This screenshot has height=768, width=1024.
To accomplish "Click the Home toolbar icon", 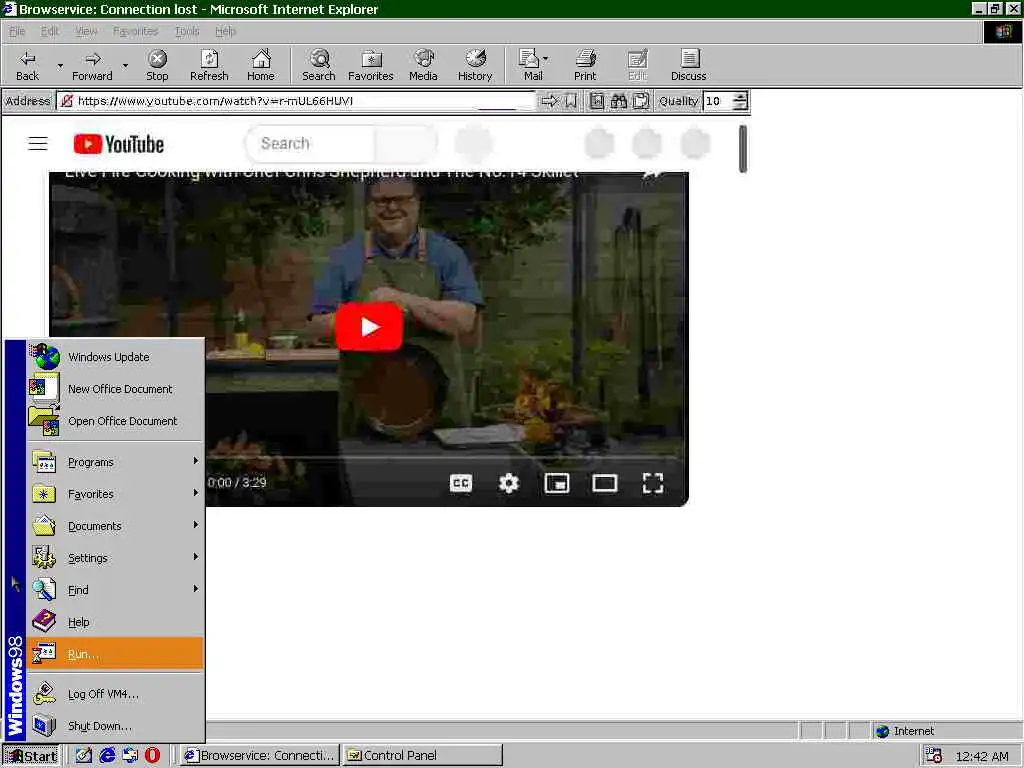I will point(261,65).
